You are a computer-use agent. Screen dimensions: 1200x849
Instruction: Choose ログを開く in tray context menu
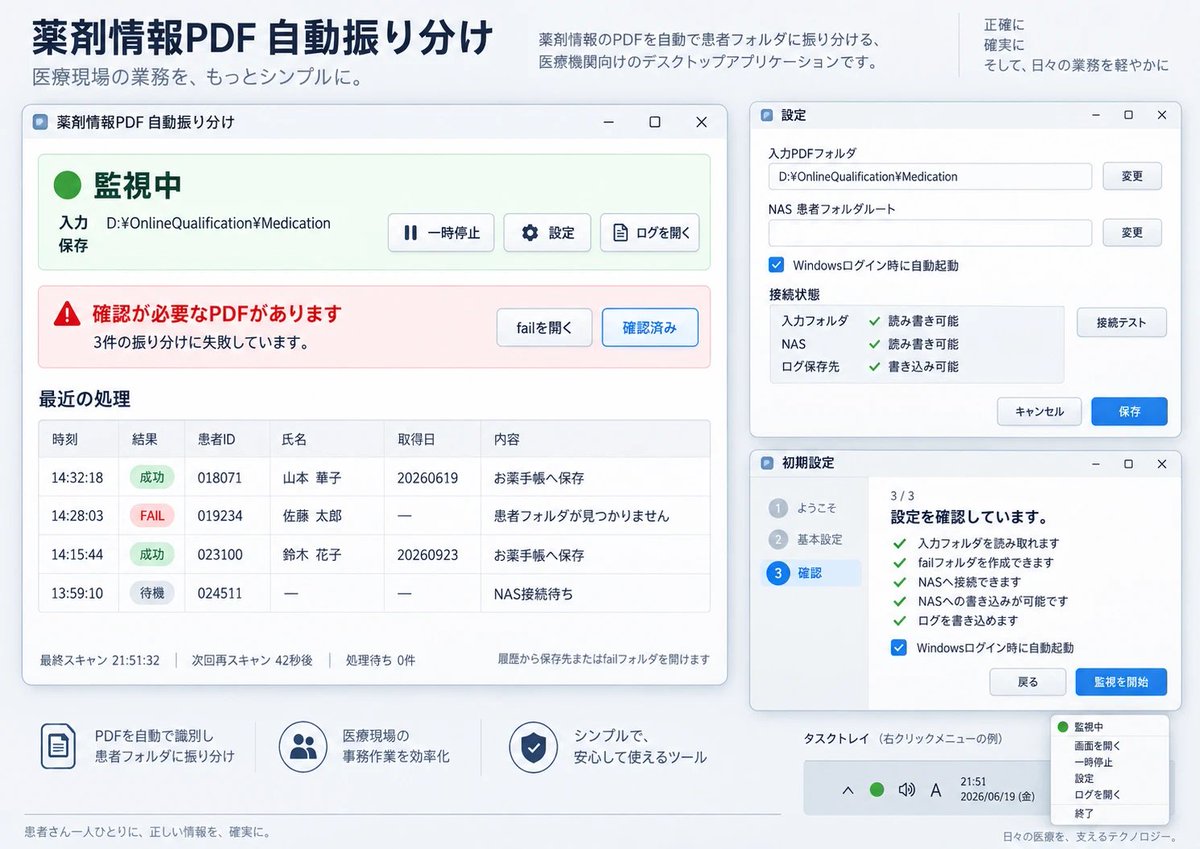point(1097,795)
